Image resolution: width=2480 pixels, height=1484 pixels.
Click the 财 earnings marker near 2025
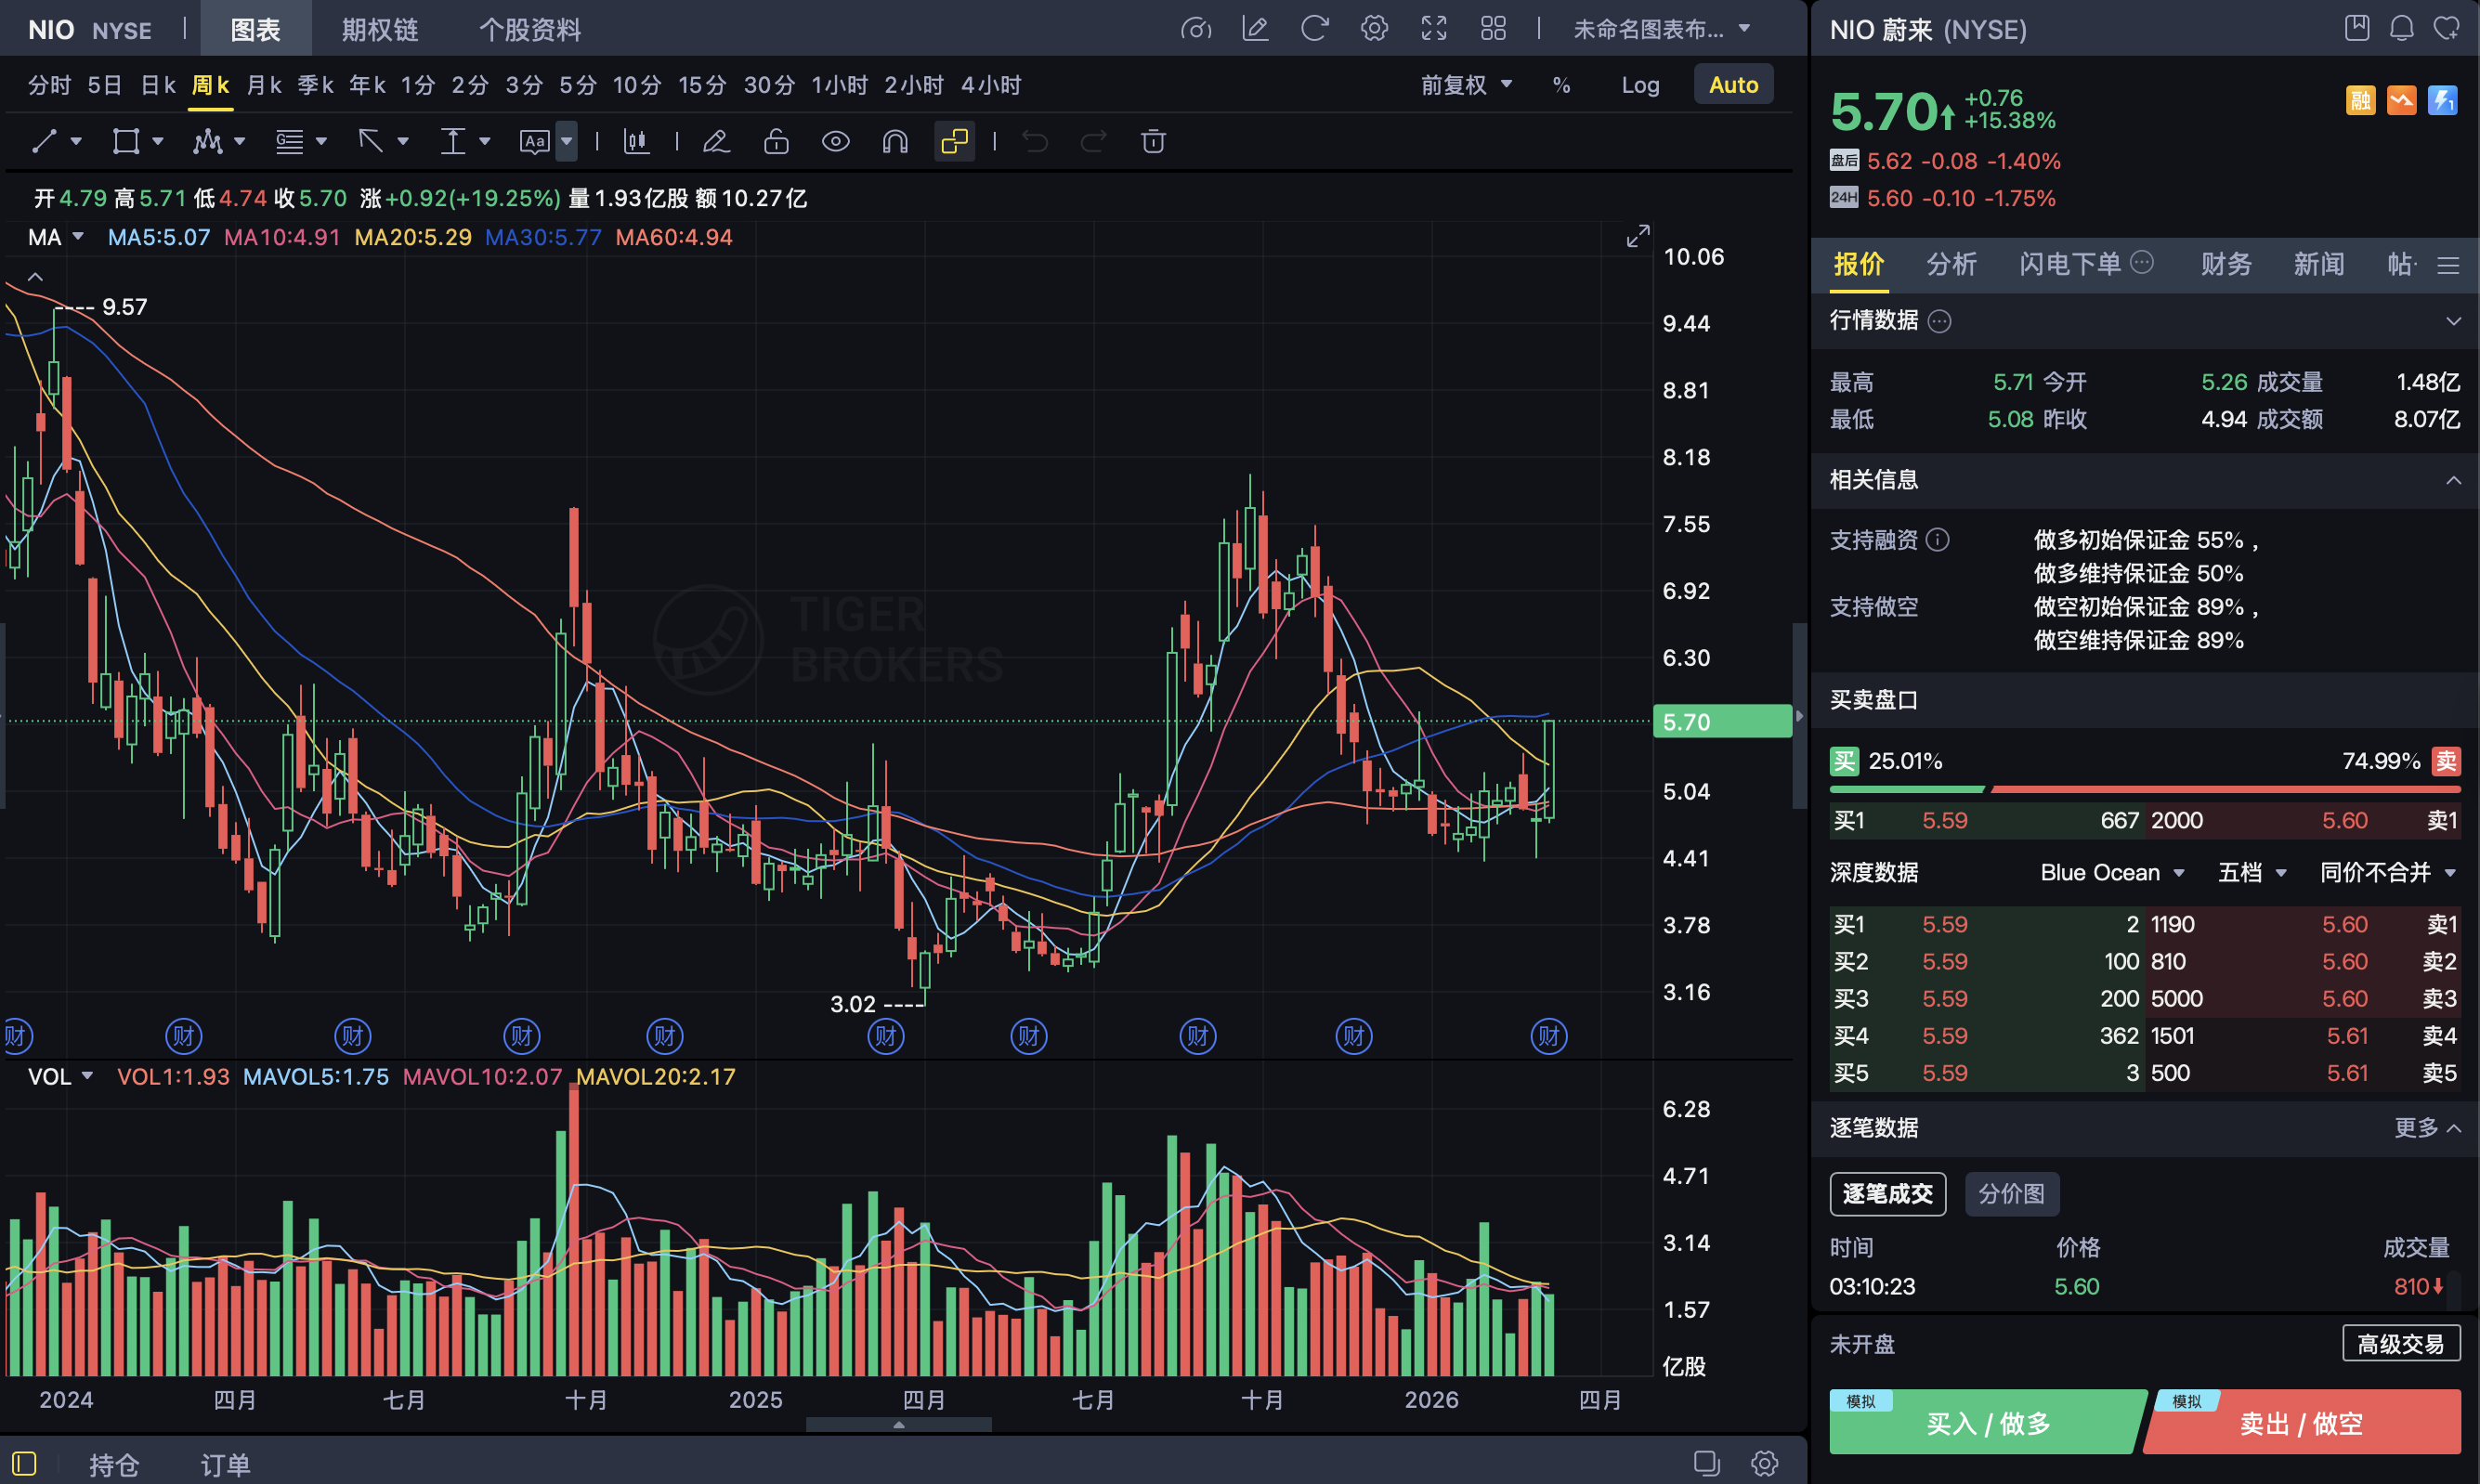tap(665, 1036)
